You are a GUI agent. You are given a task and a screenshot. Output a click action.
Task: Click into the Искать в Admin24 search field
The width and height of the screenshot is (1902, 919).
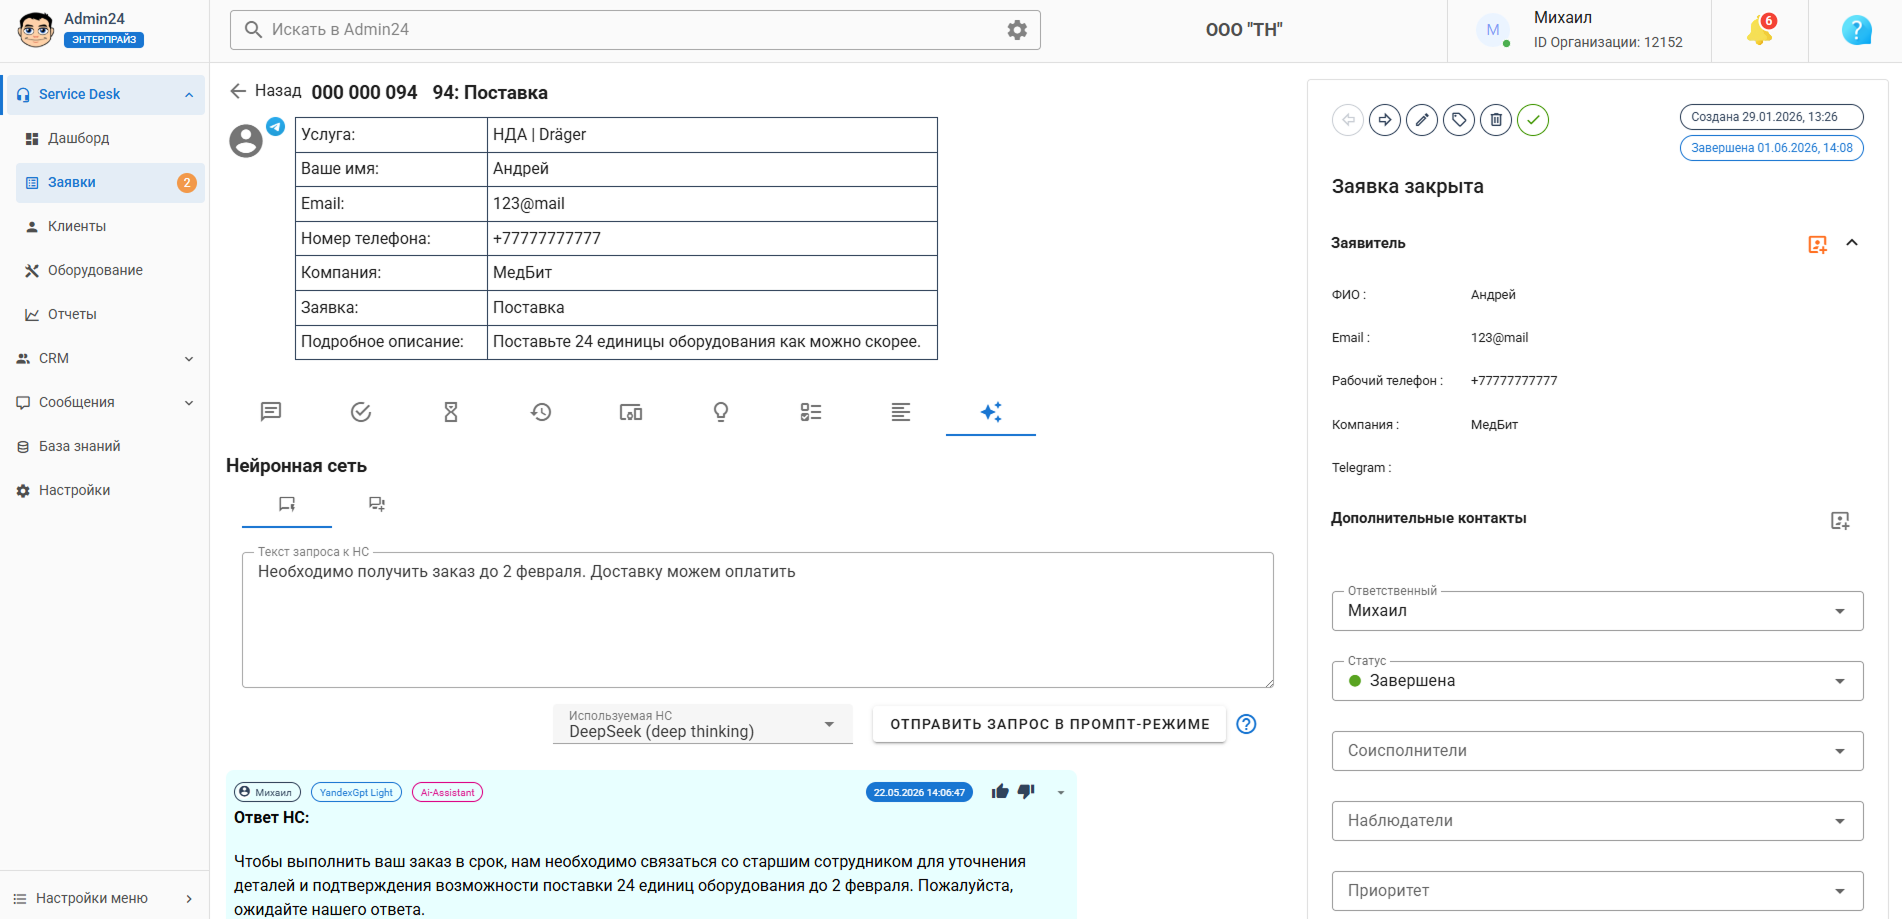pyautogui.click(x=635, y=30)
